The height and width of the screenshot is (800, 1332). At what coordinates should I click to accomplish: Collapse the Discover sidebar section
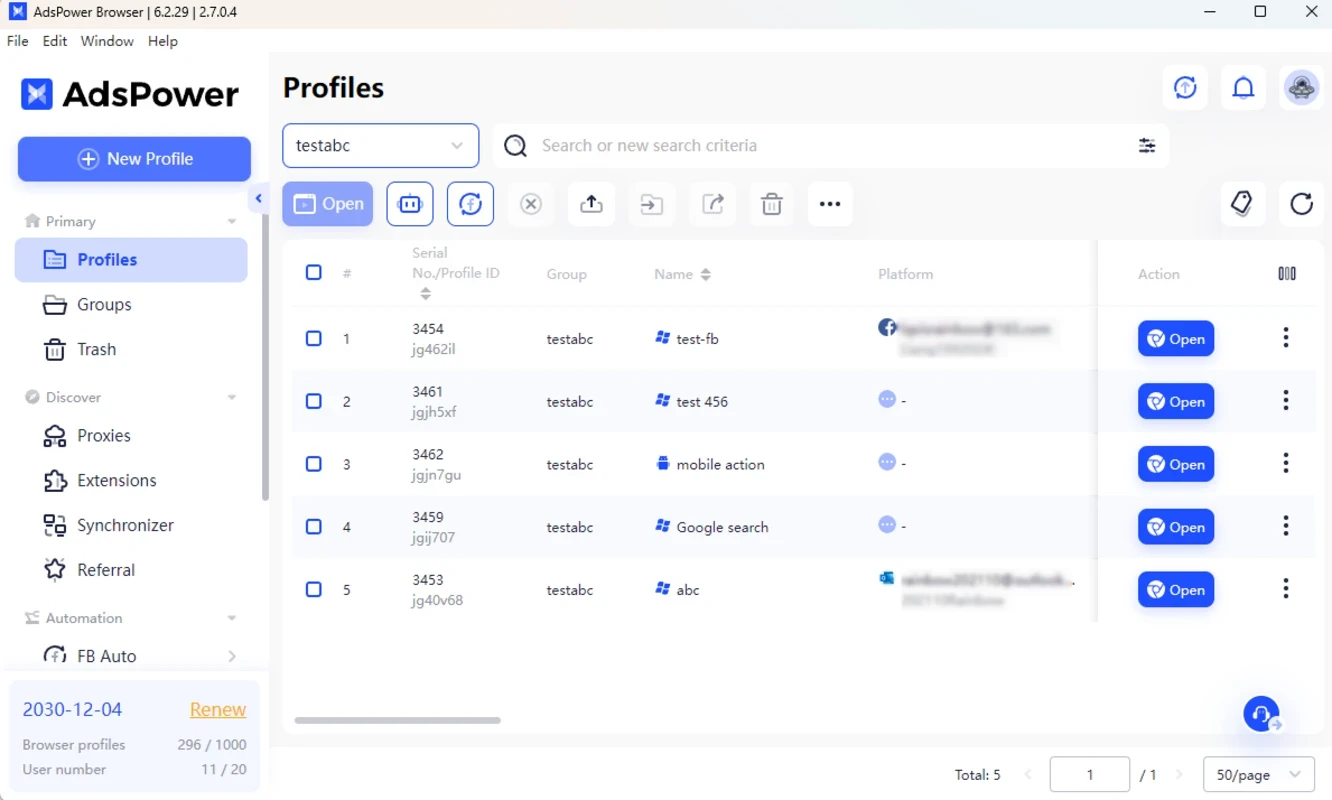pos(232,397)
